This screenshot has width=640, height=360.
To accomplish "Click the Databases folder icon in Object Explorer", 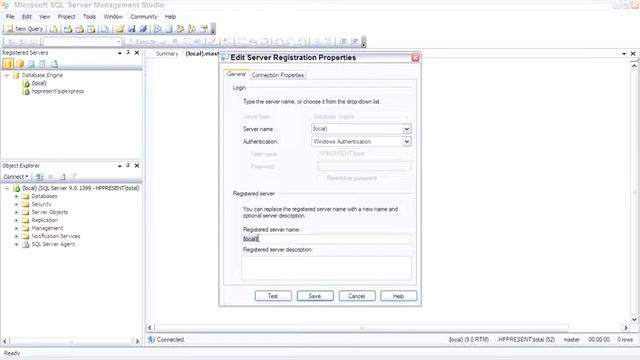I will (25, 196).
